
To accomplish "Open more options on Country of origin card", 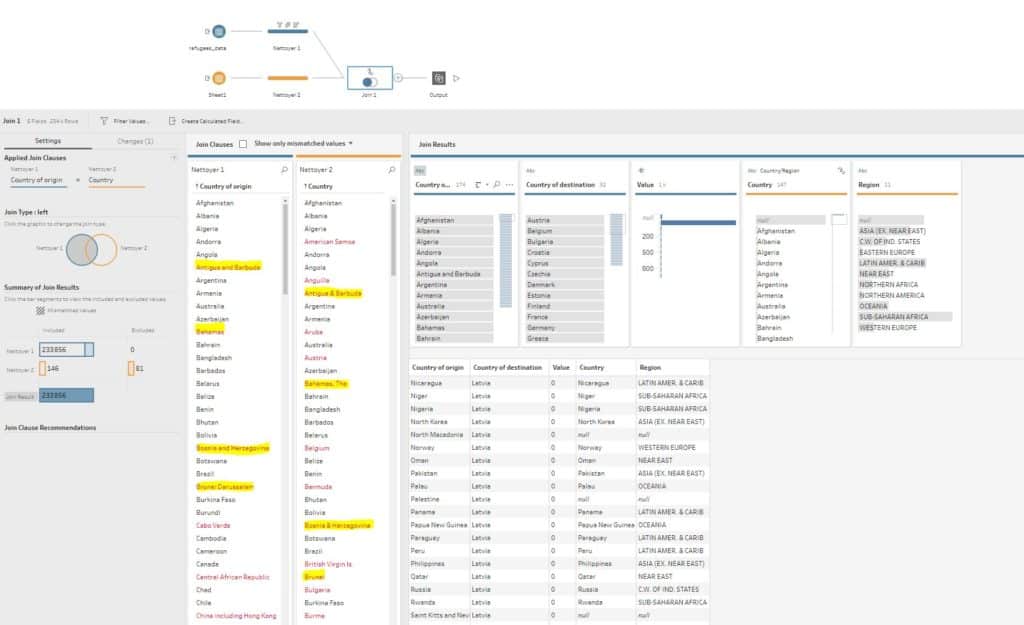I will pyautogui.click(x=509, y=185).
